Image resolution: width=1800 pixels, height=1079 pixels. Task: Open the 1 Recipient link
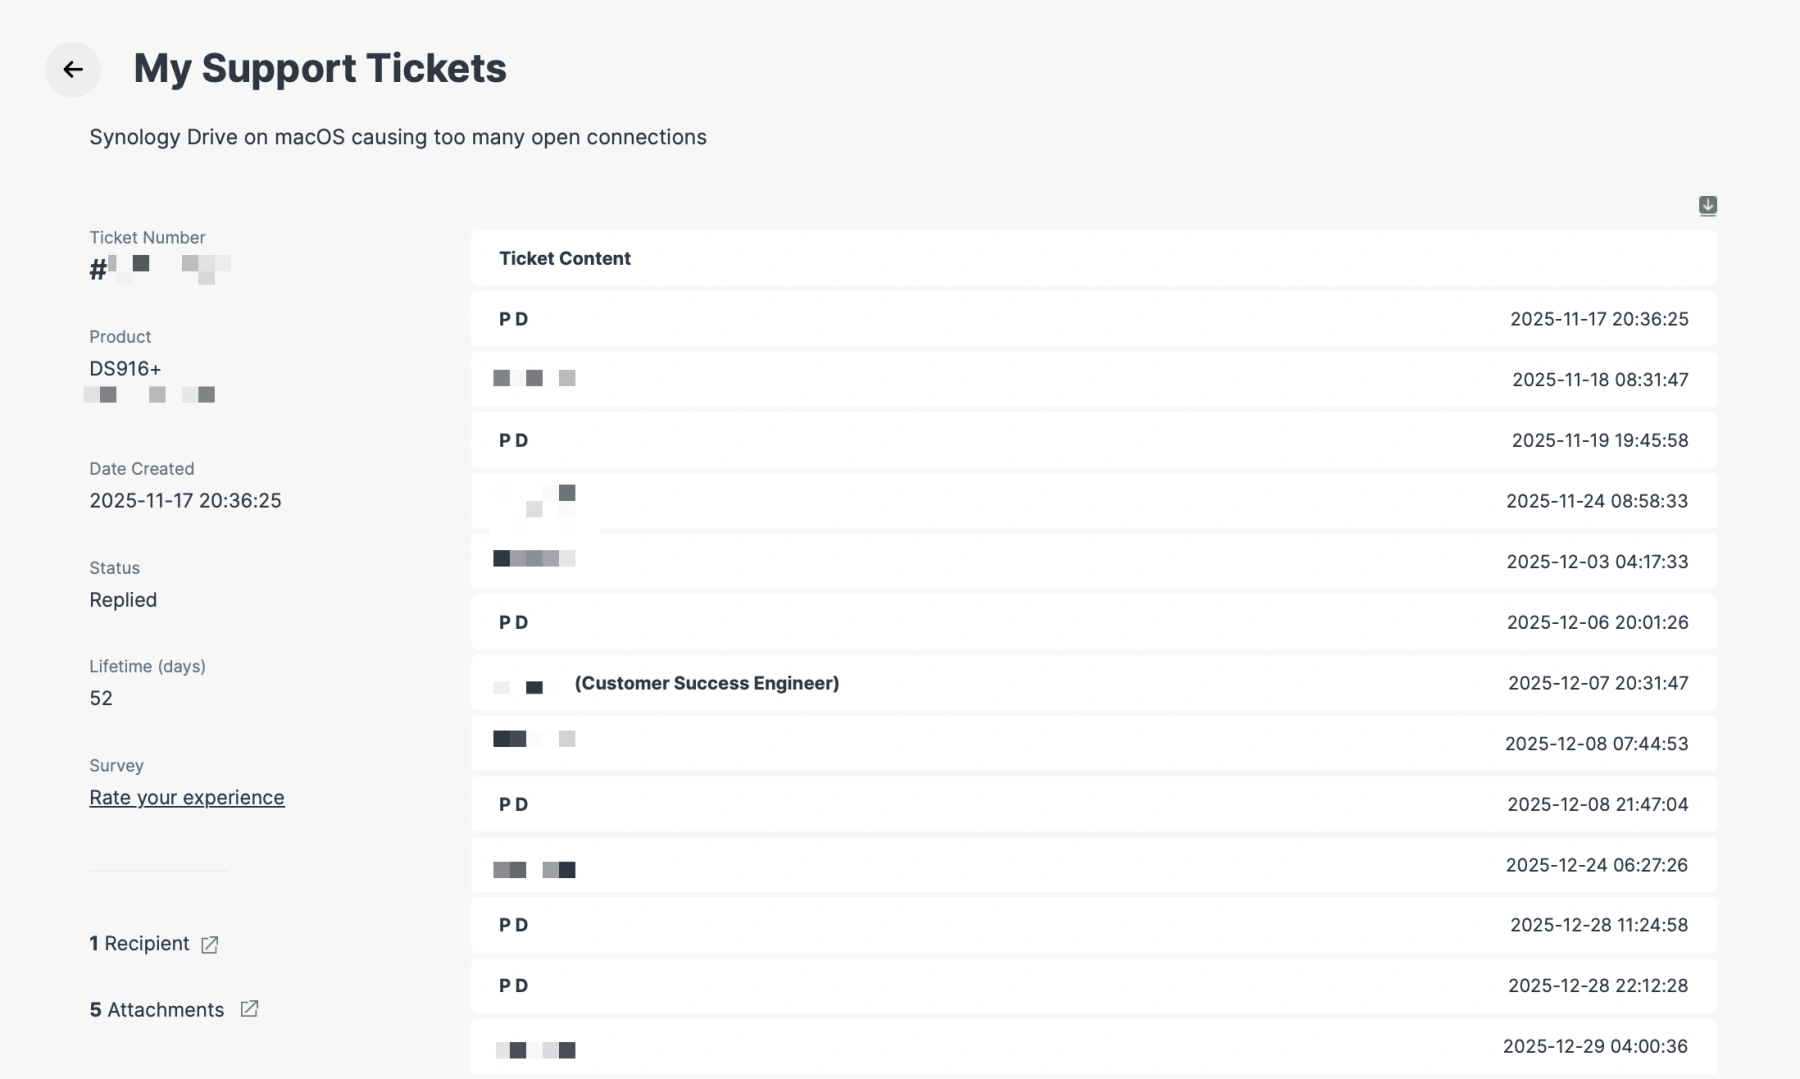click(139, 943)
